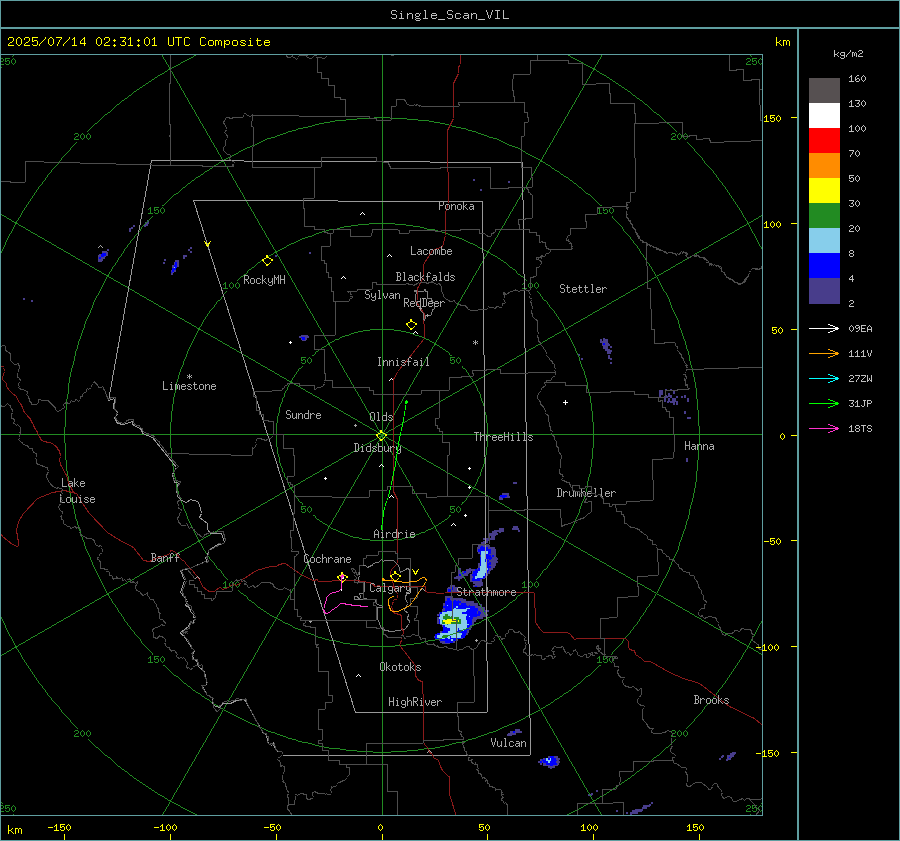Viewport: 900px width, 841px height.
Task: Click the Hanna label
Action: (x=699, y=446)
